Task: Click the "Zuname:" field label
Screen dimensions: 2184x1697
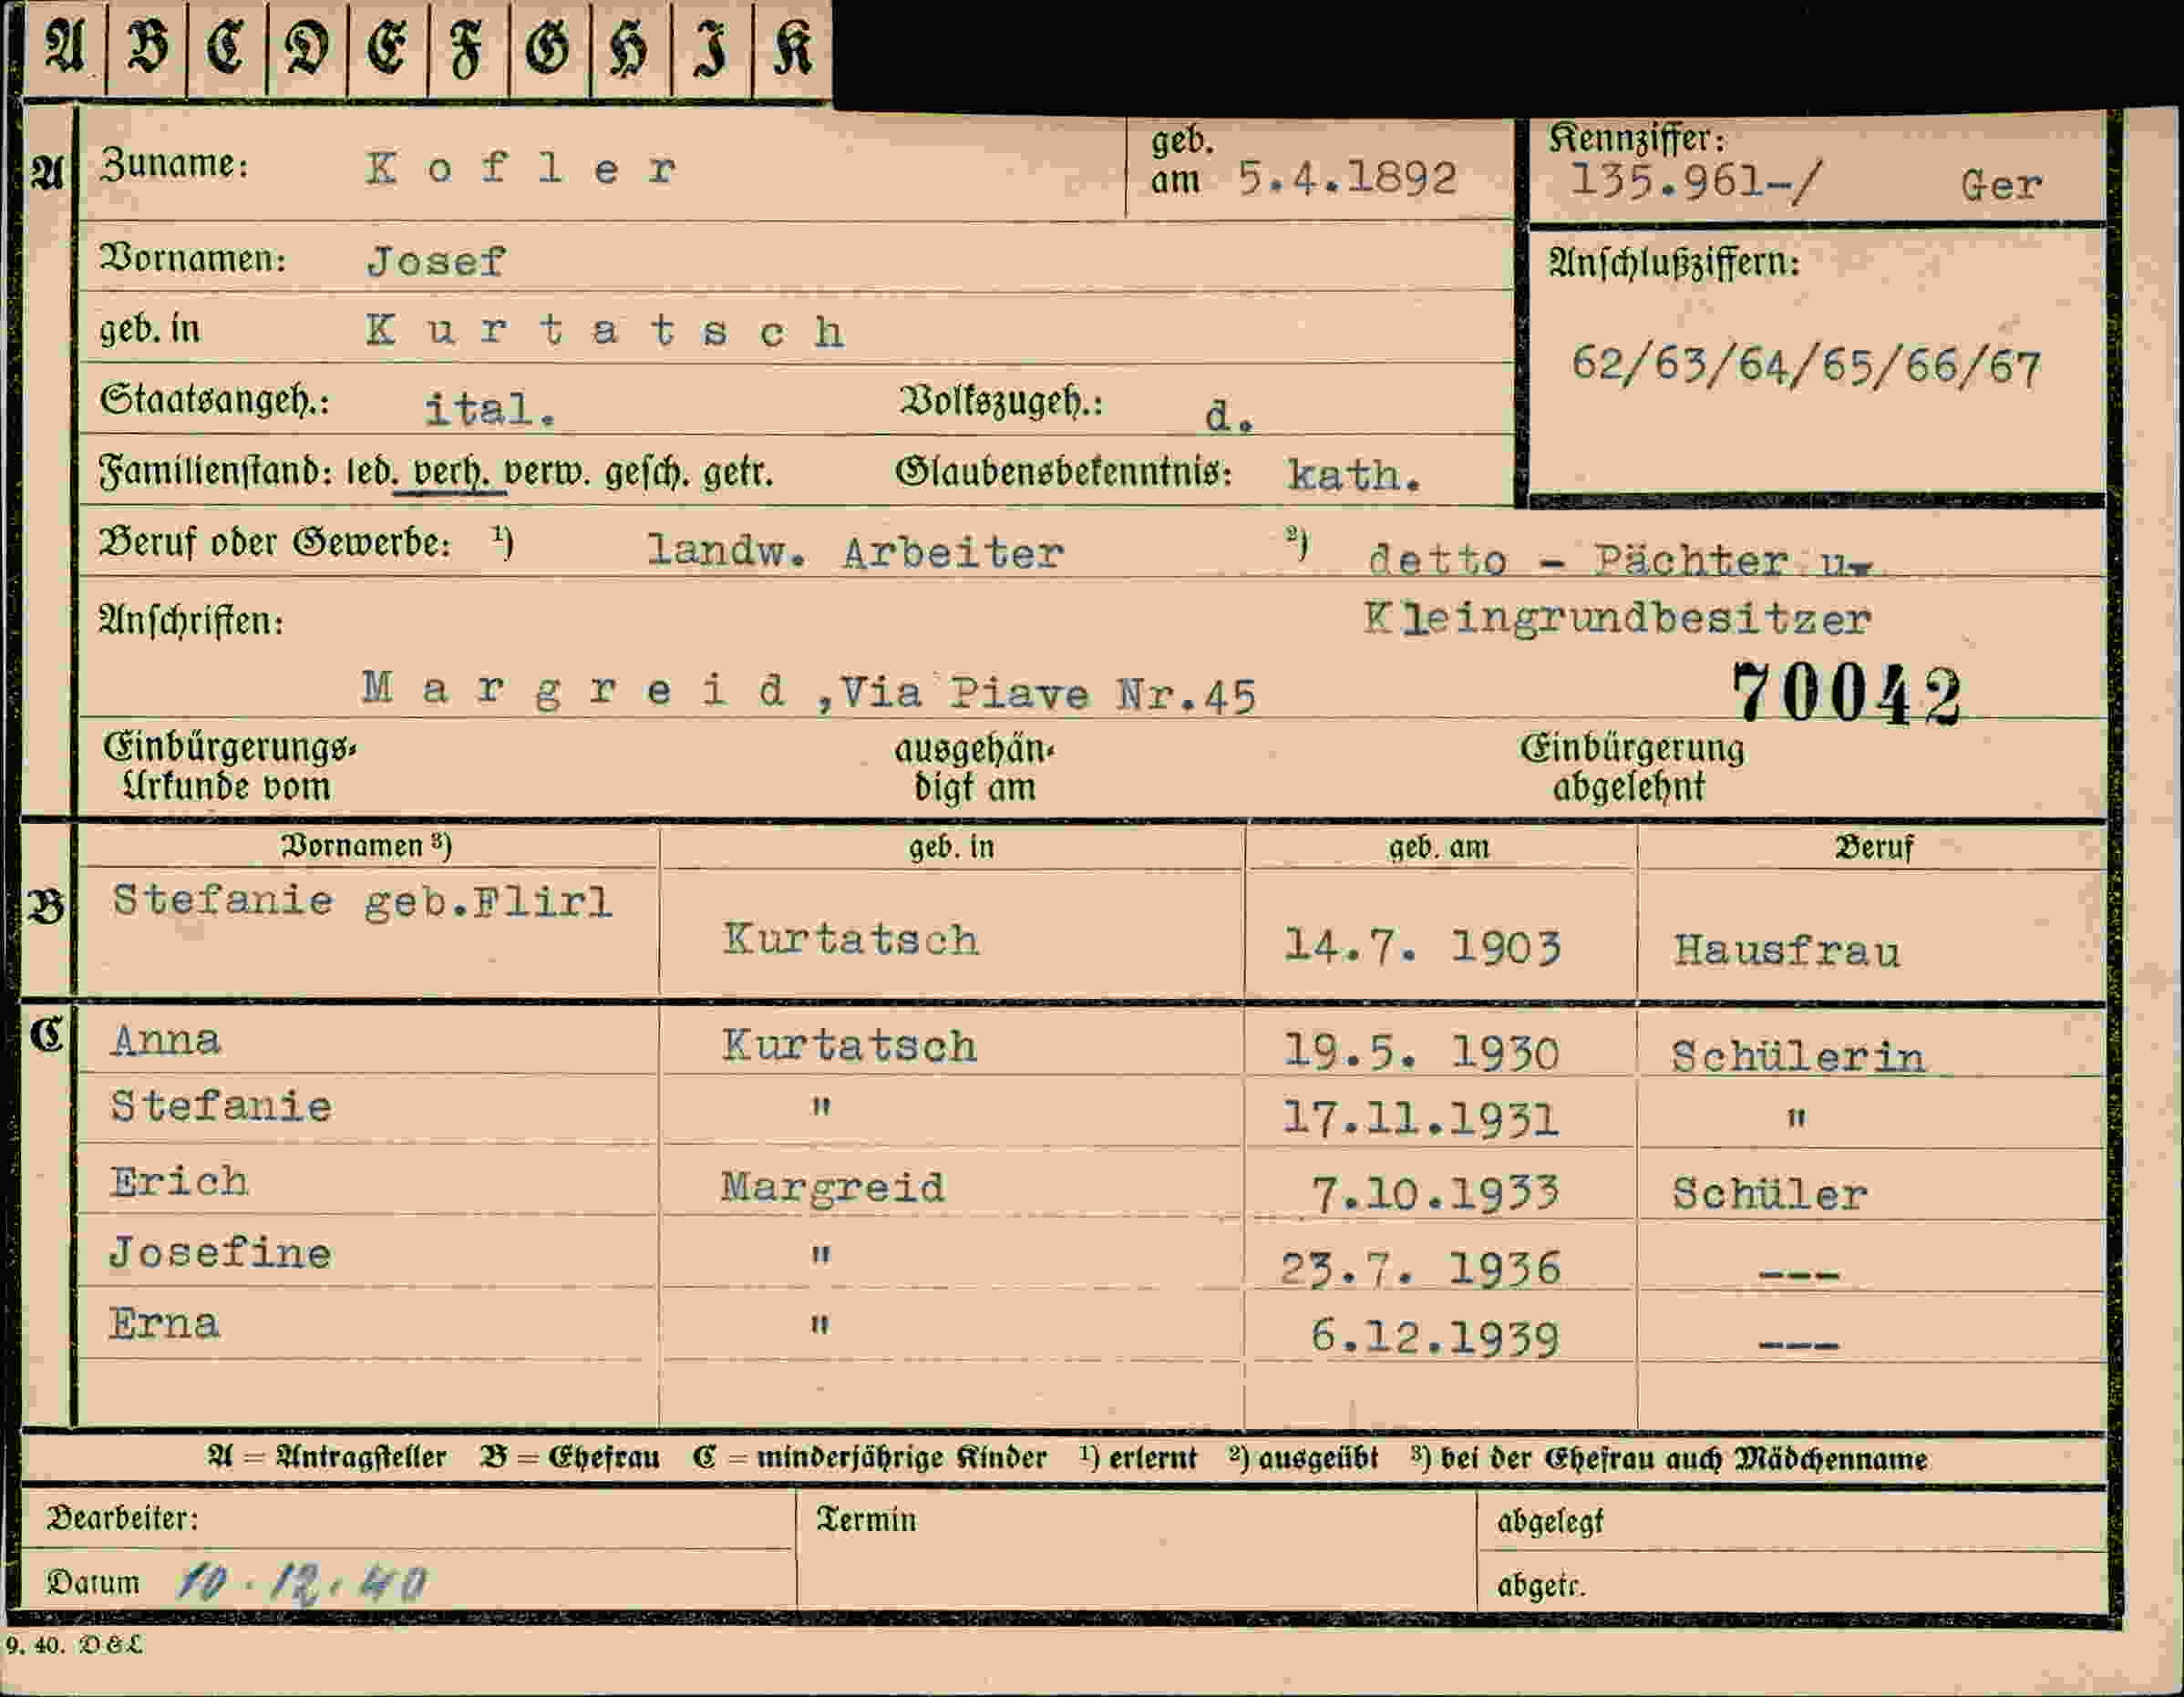Action: 174,165
